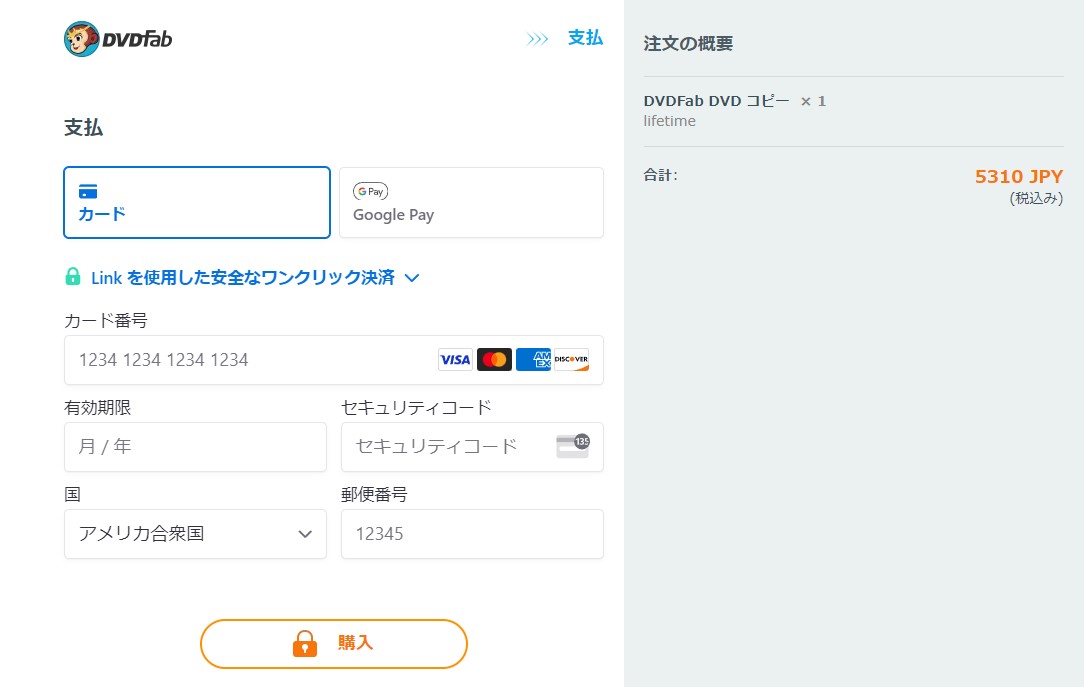This screenshot has height=687, width=1084.
Task: Click the 注文の概要 heading
Action: (x=688, y=44)
